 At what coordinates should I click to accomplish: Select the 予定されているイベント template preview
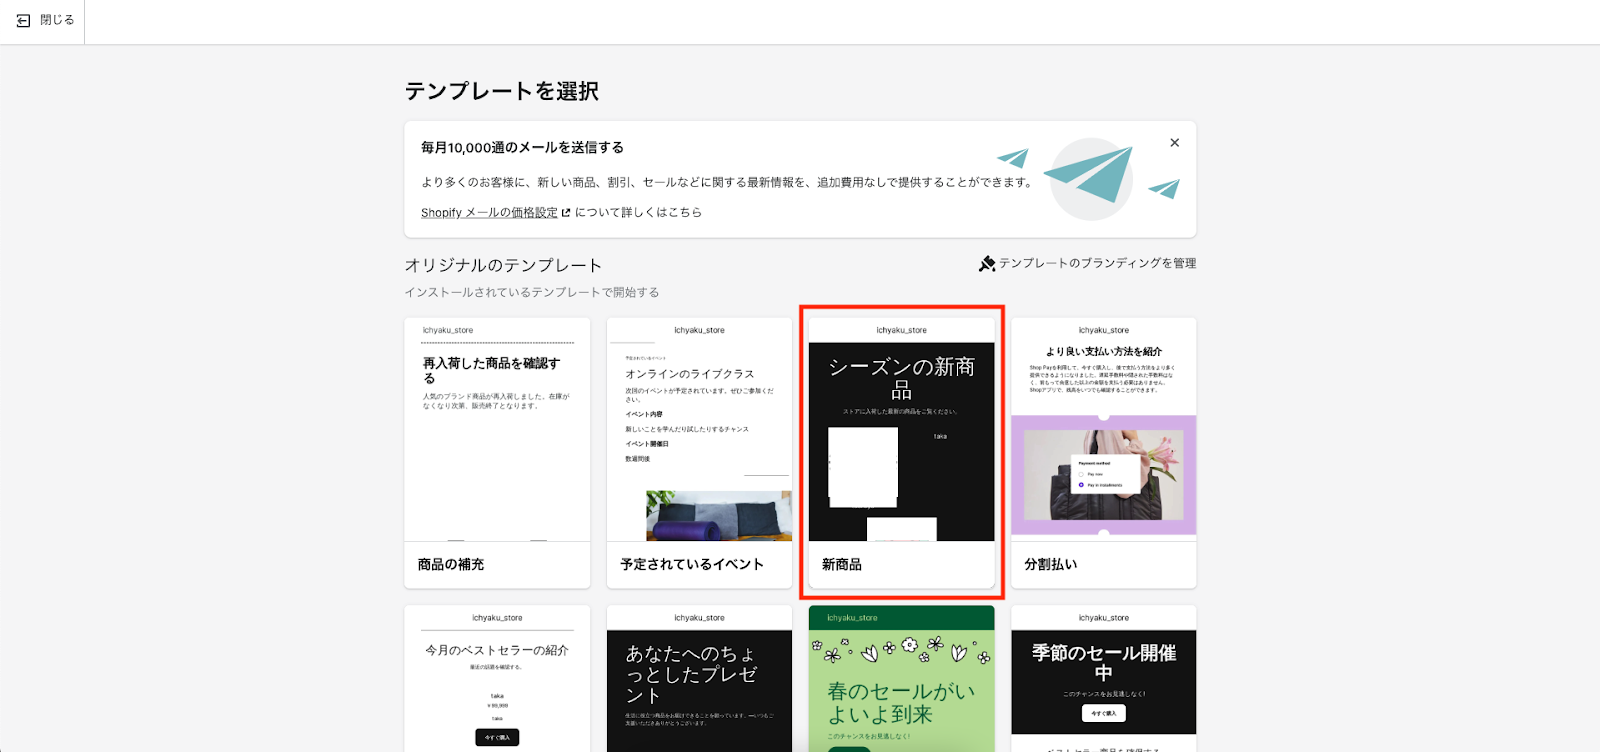(x=699, y=430)
